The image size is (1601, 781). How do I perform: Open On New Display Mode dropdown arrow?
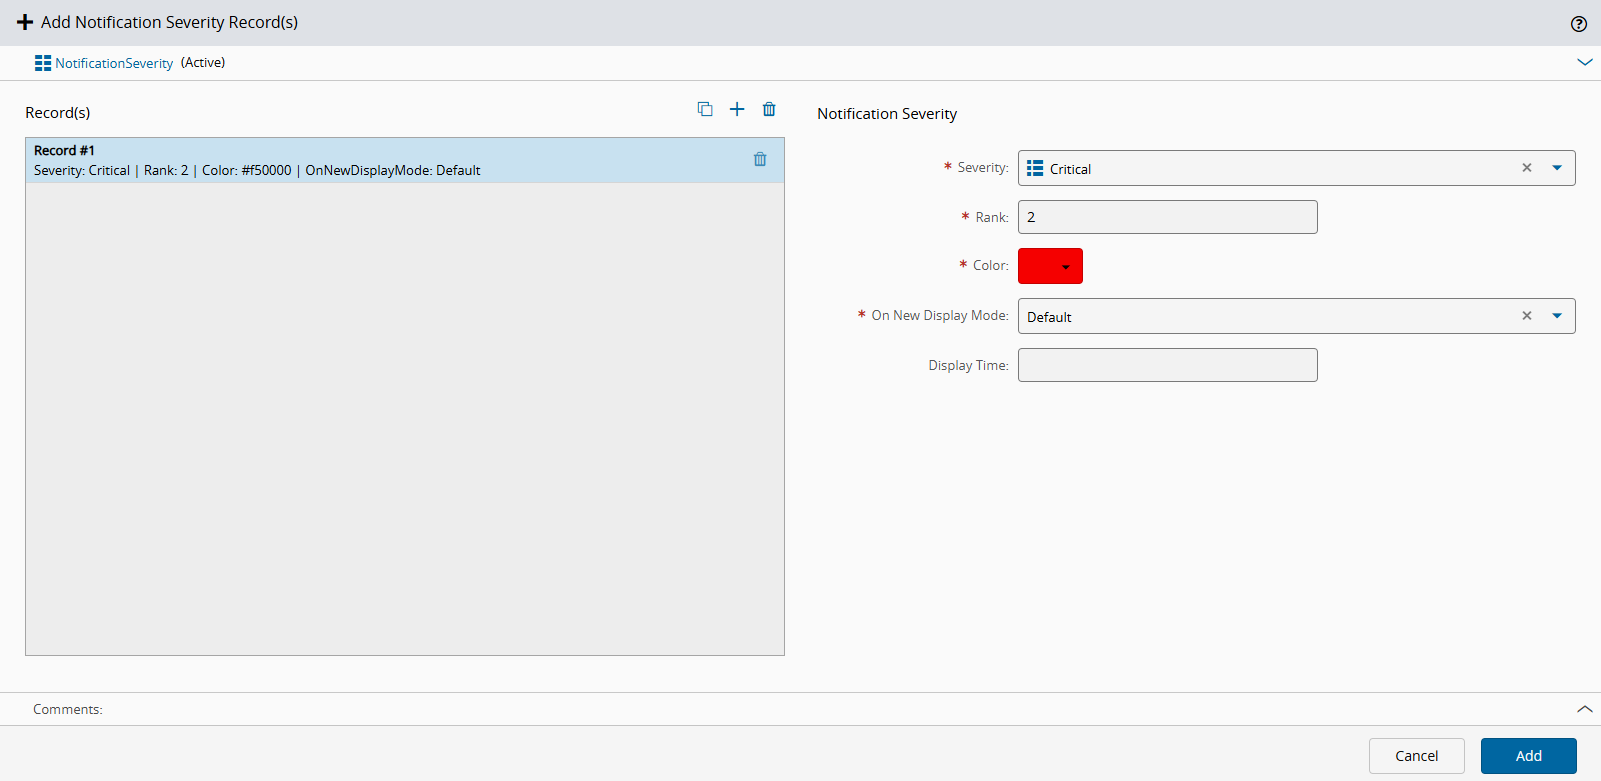[x=1557, y=316]
